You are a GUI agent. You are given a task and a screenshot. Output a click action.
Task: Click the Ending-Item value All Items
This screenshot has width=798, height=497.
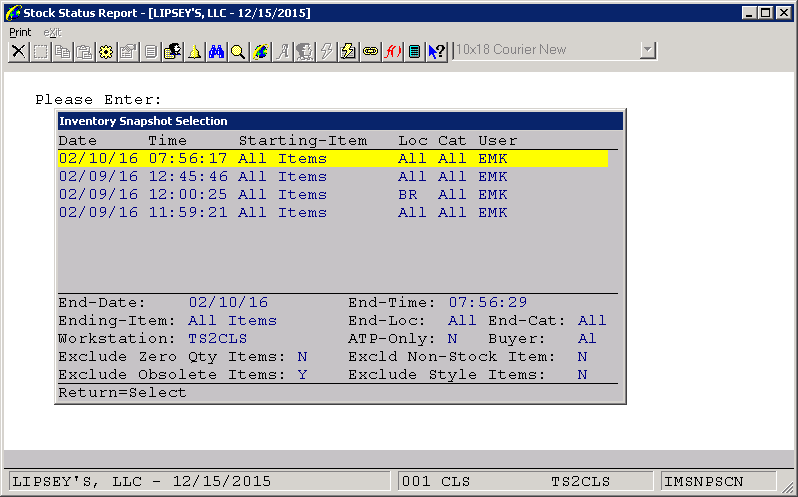233,321
